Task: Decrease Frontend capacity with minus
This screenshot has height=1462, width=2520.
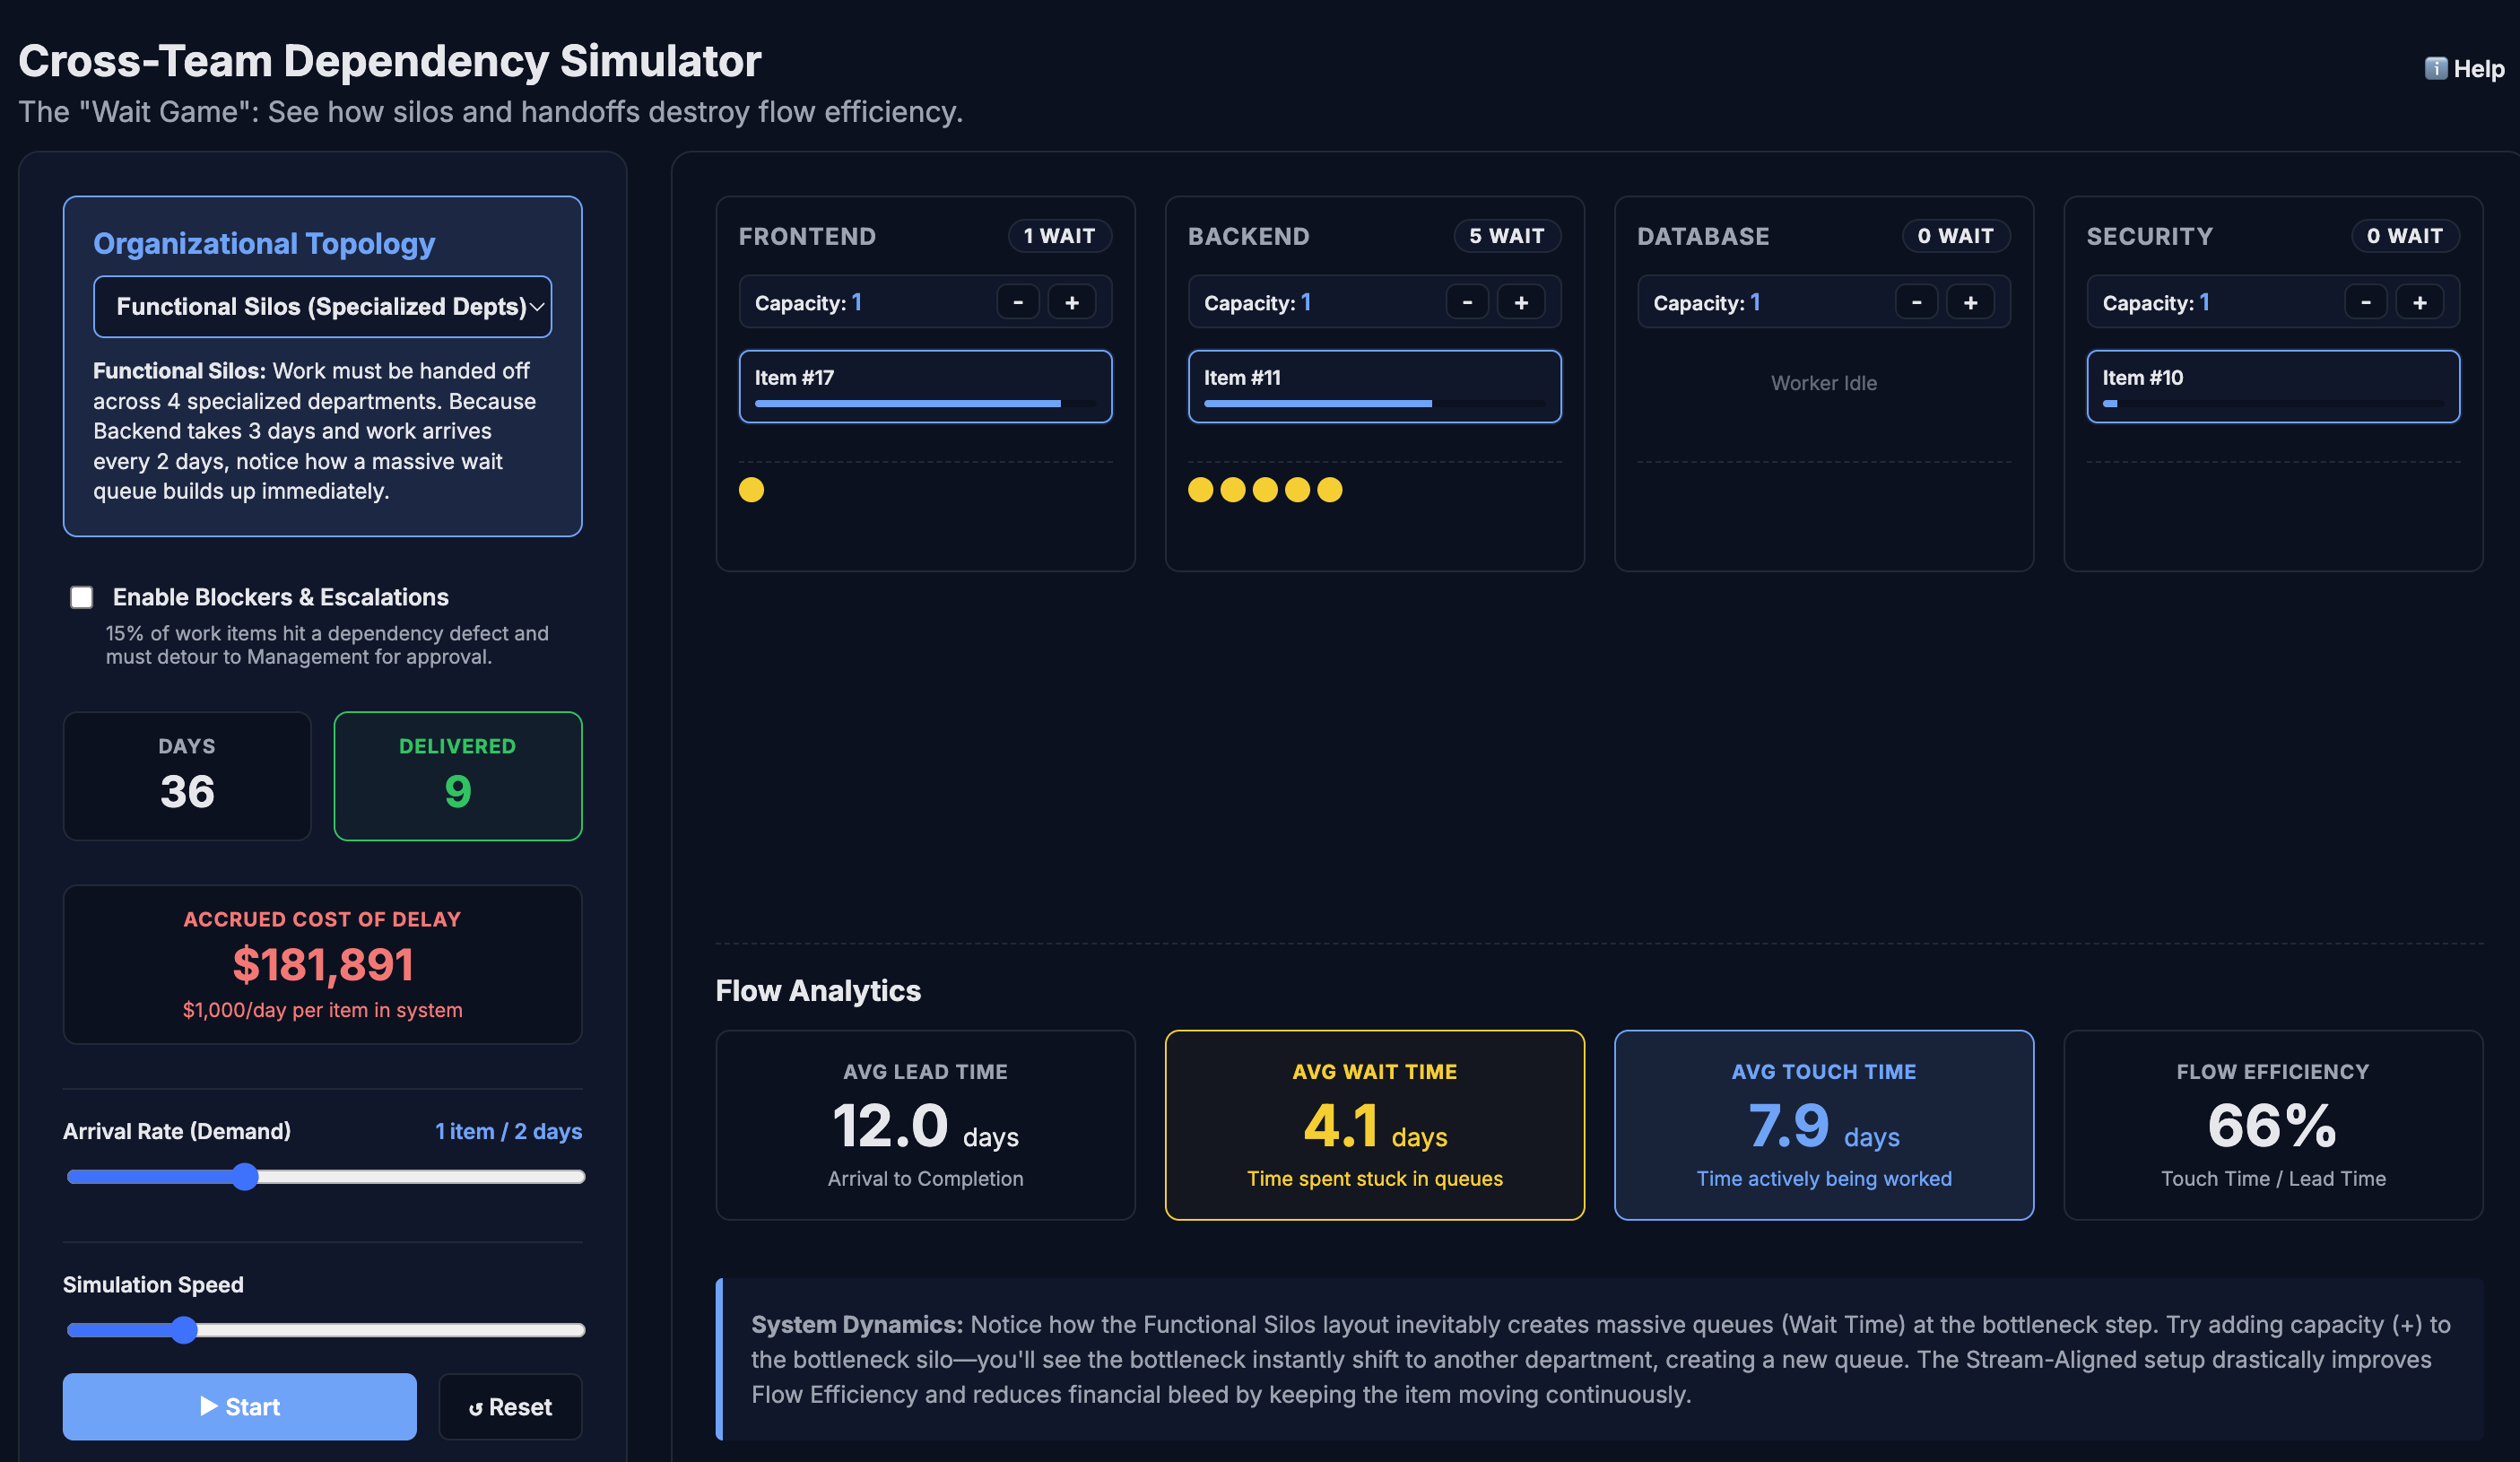Action: click(1018, 302)
